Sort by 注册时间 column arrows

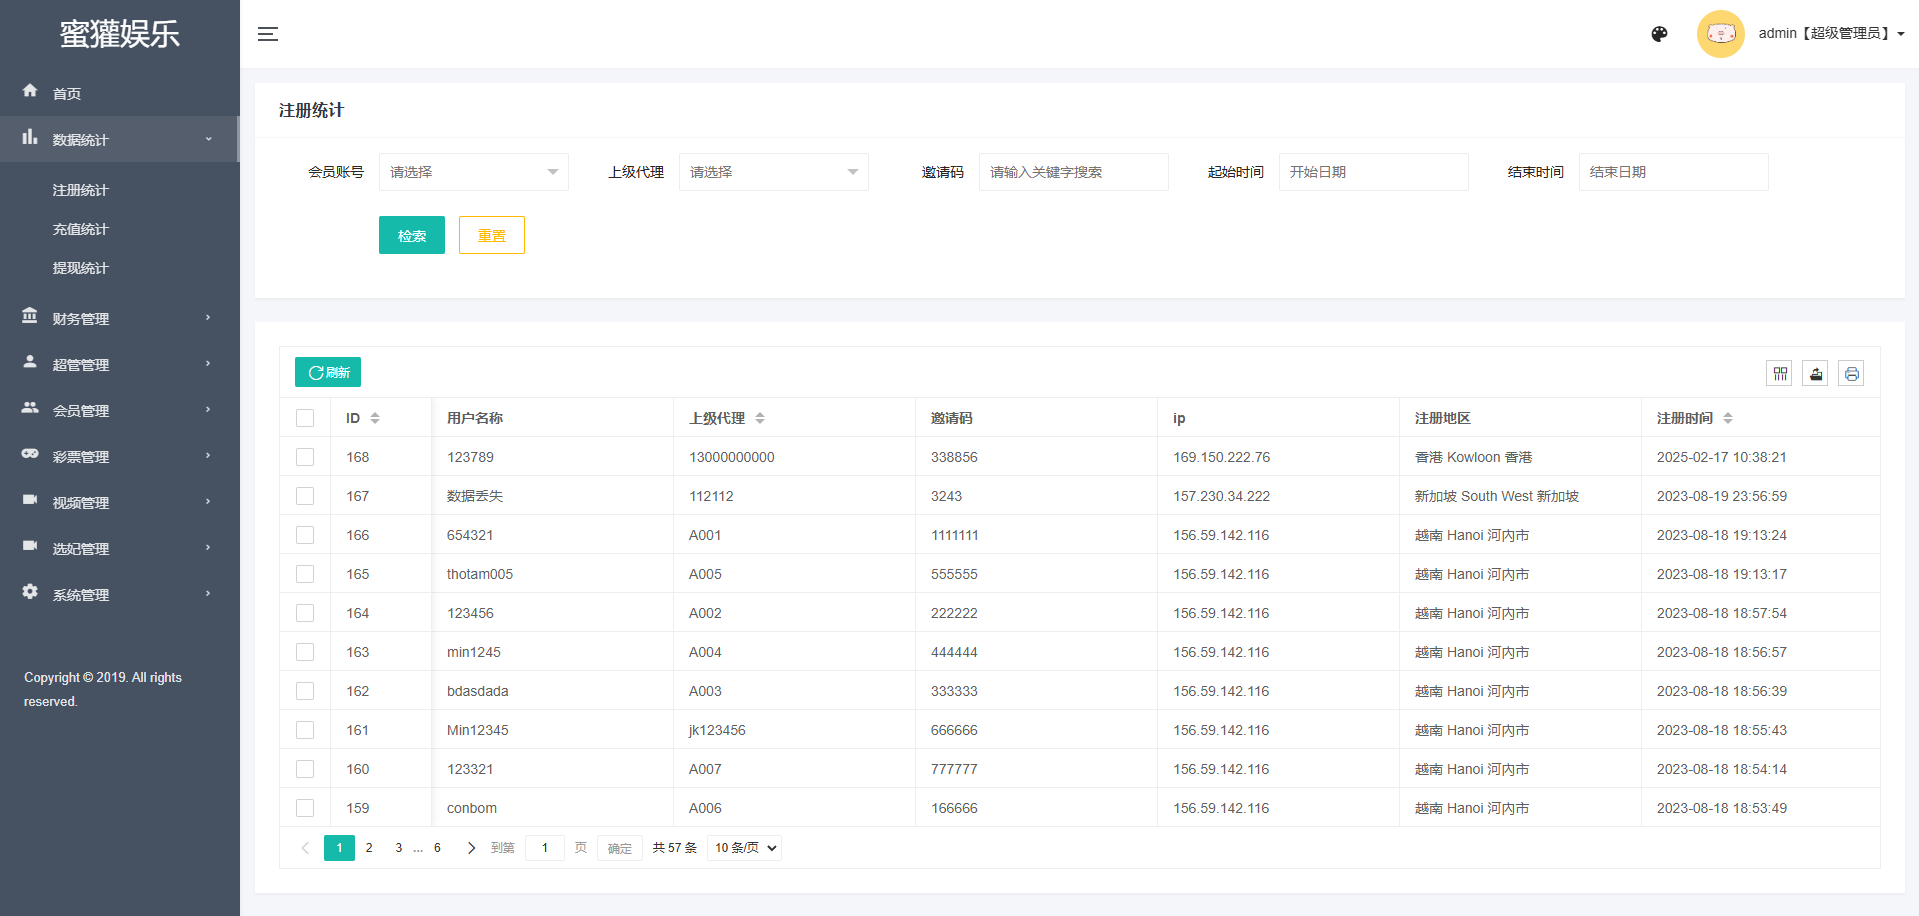[1727, 418]
